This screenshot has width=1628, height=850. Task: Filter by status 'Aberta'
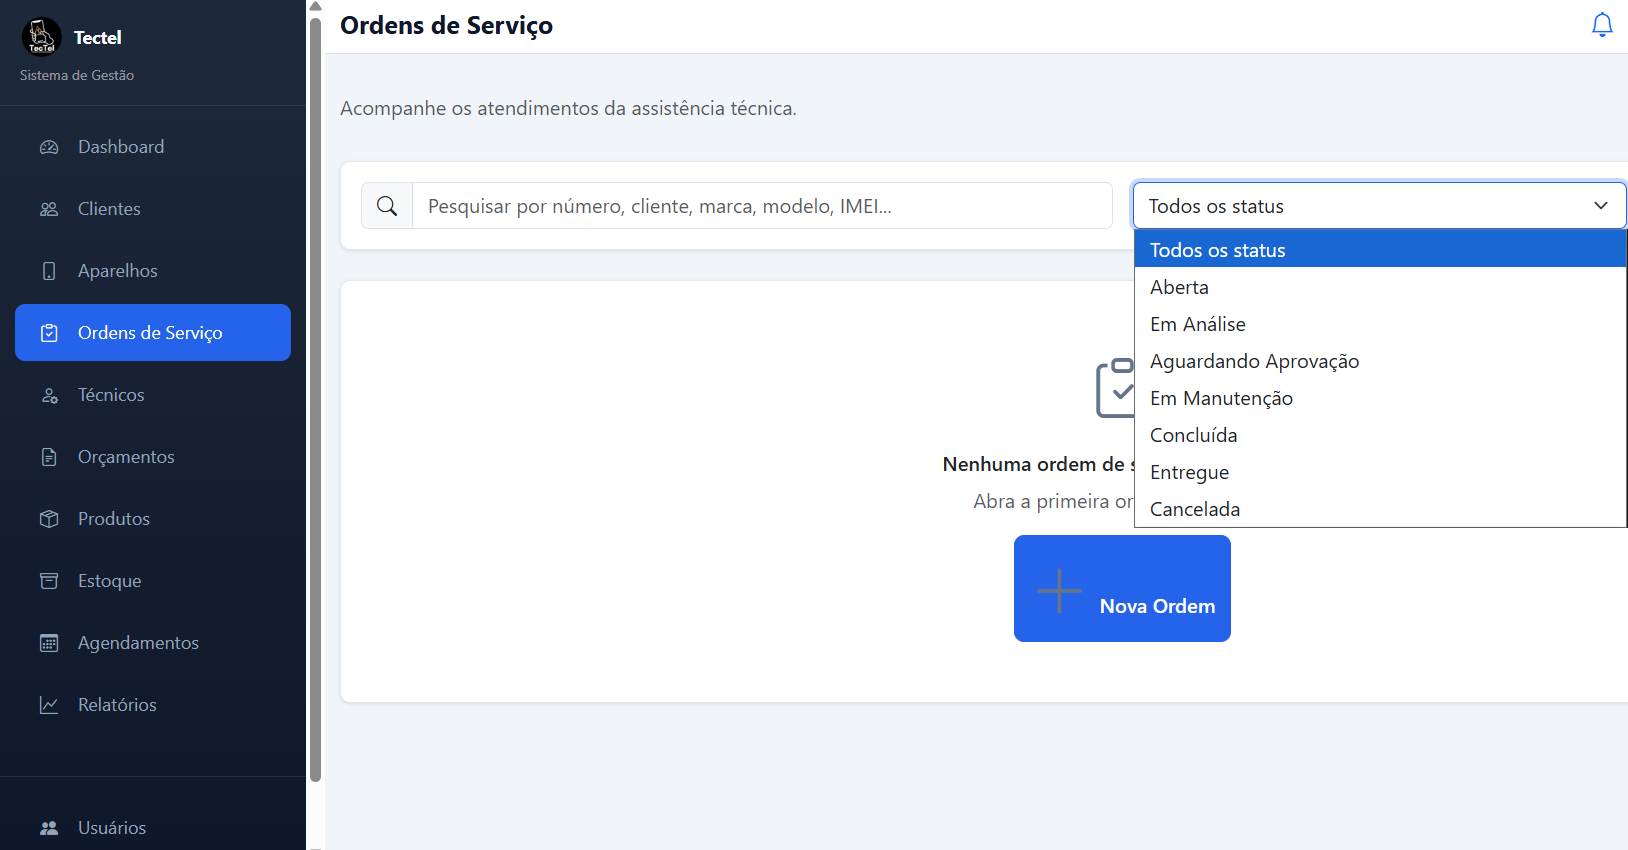[1380, 287]
